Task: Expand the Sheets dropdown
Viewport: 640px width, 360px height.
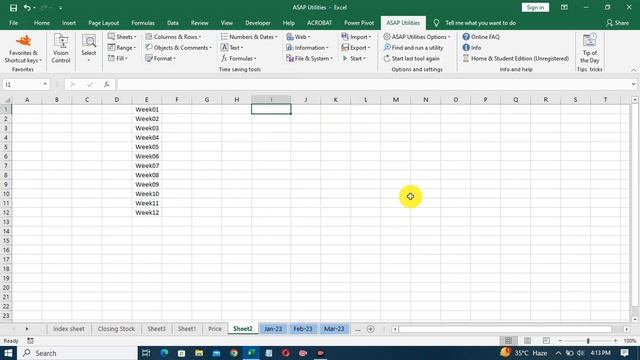Action: click(122, 37)
